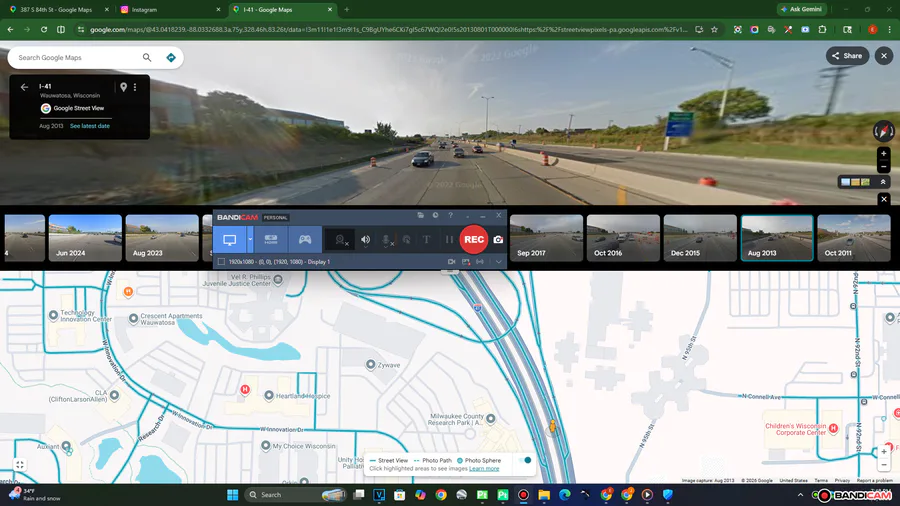The width and height of the screenshot is (900, 506).
Task: Toggle Bandicam webcam overlay
Action: (341, 240)
